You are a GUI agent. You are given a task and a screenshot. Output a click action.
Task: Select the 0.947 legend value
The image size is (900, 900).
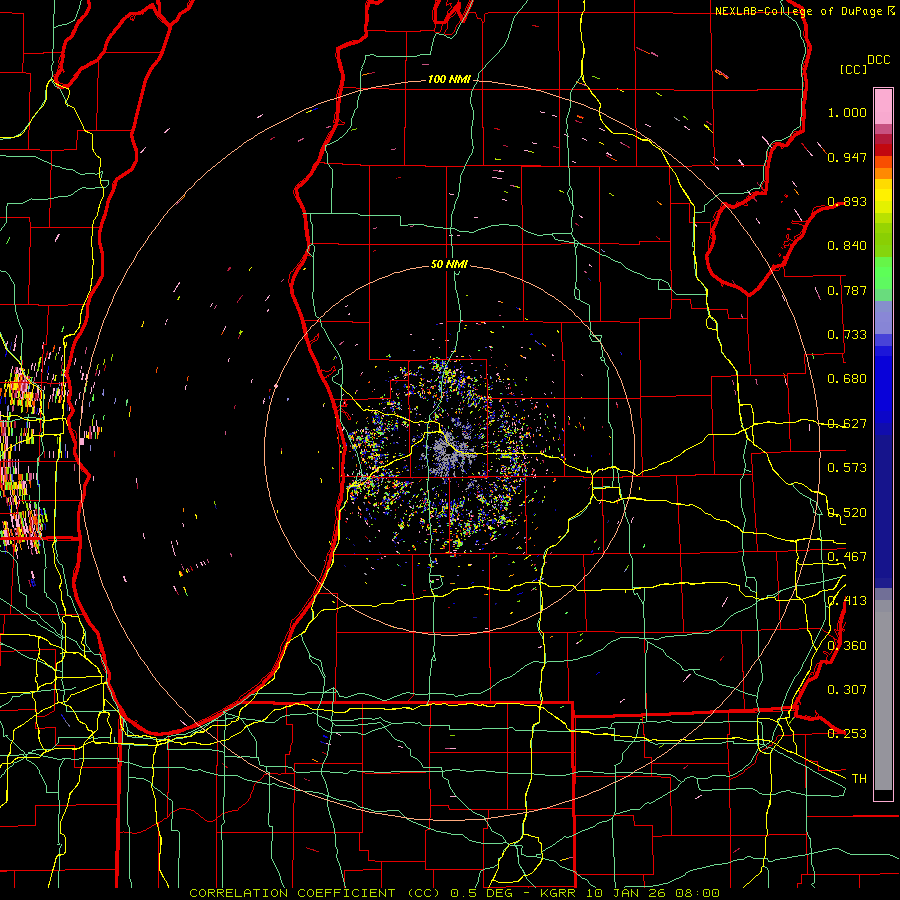coord(847,157)
